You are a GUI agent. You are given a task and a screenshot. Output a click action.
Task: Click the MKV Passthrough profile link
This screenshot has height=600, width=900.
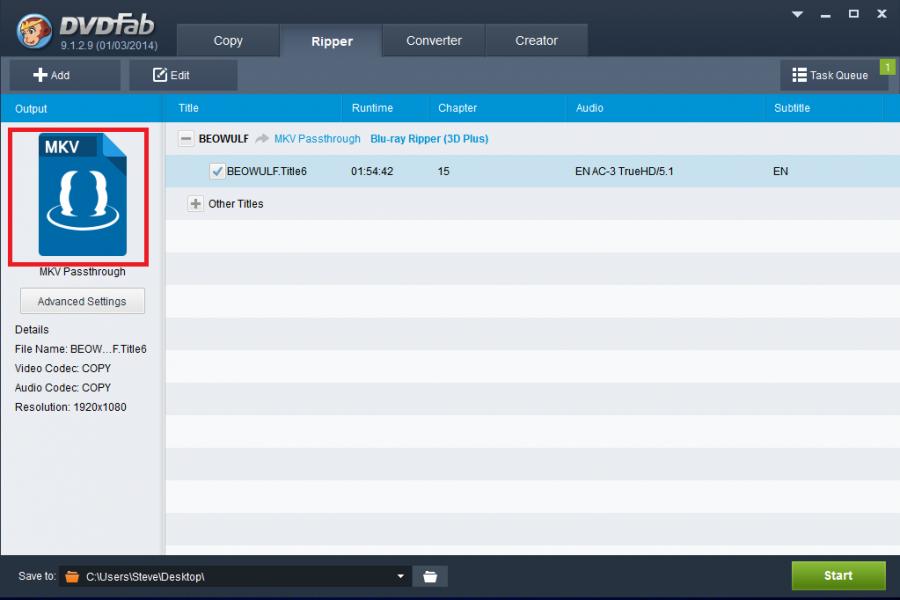click(x=317, y=139)
